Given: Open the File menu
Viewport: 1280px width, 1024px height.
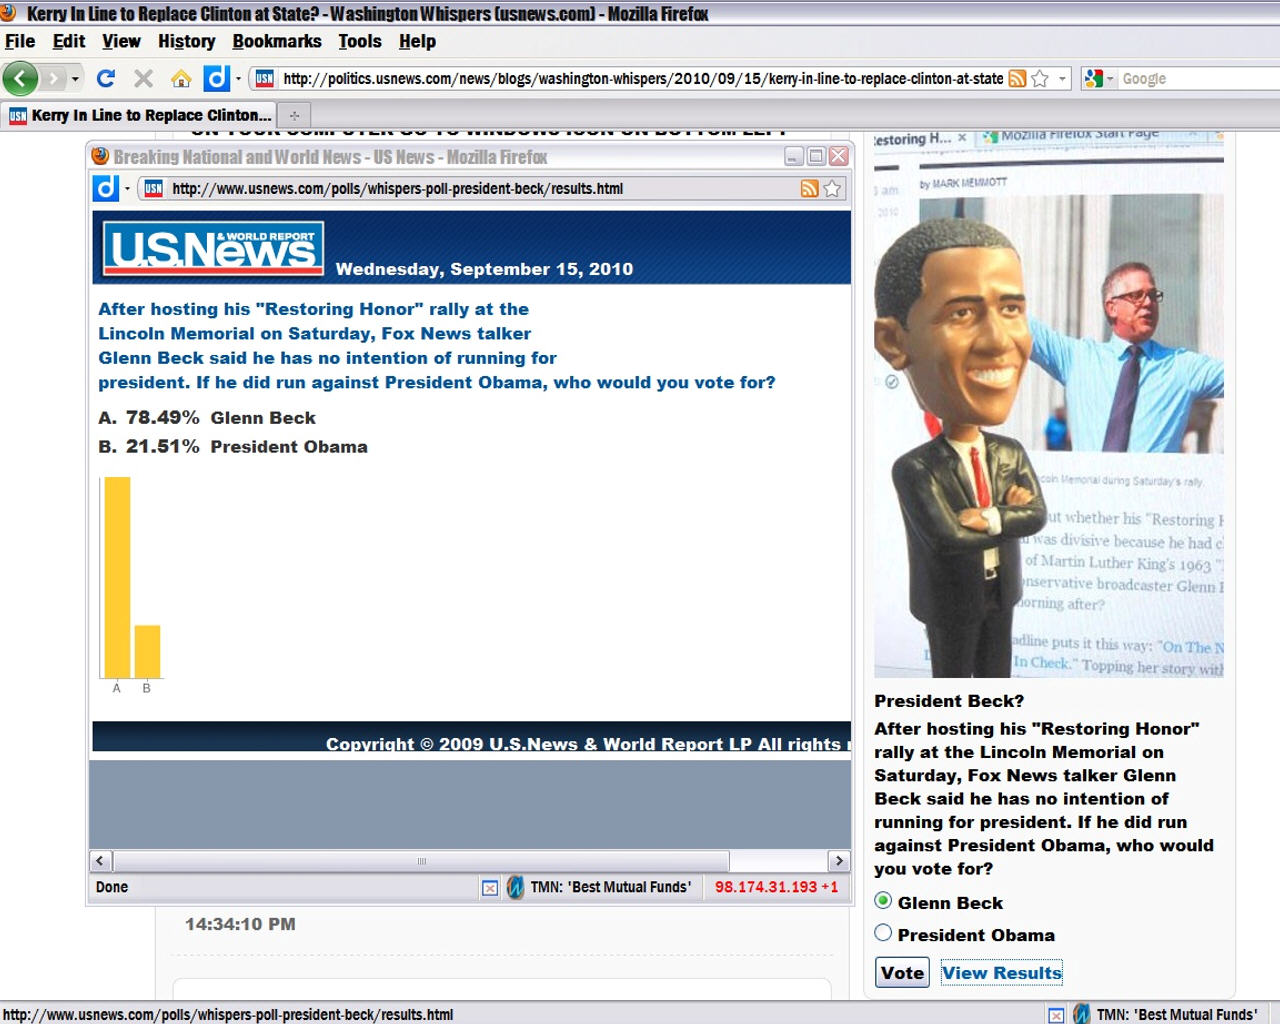Looking at the screenshot, I should pos(20,41).
